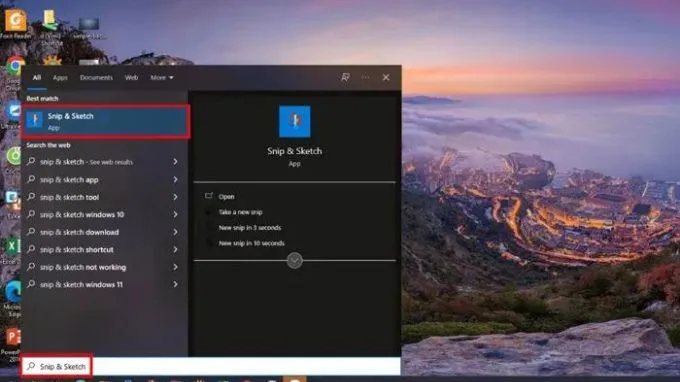Select 'snip & sketch - See web results' suggestion
The image size is (680, 382).
pos(104,162)
